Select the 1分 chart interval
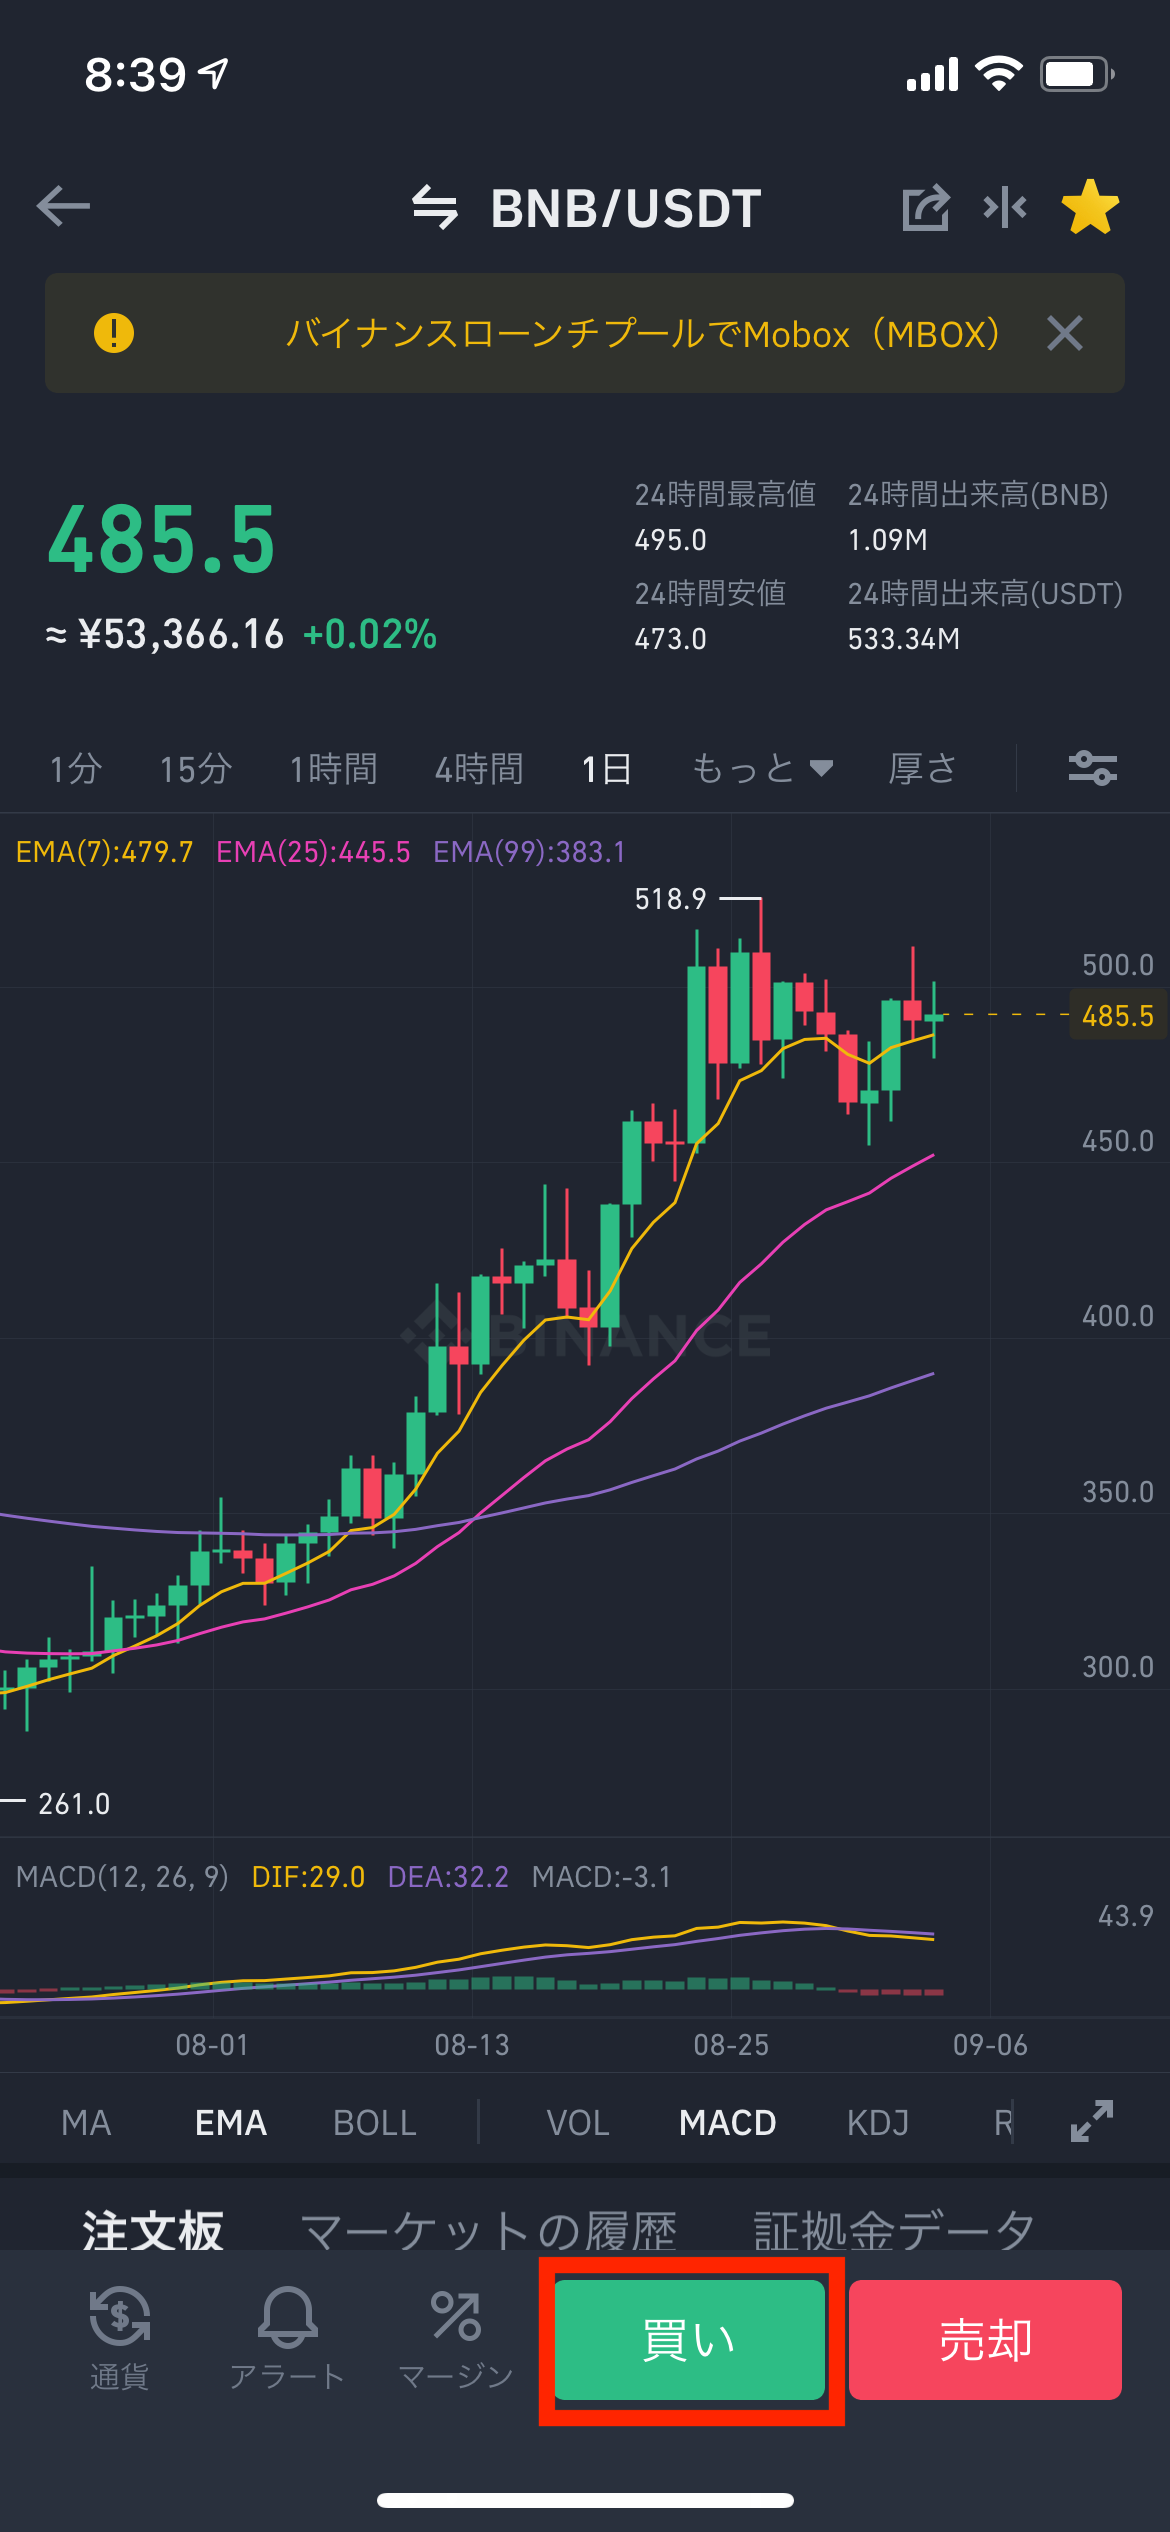 tap(76, 769)
